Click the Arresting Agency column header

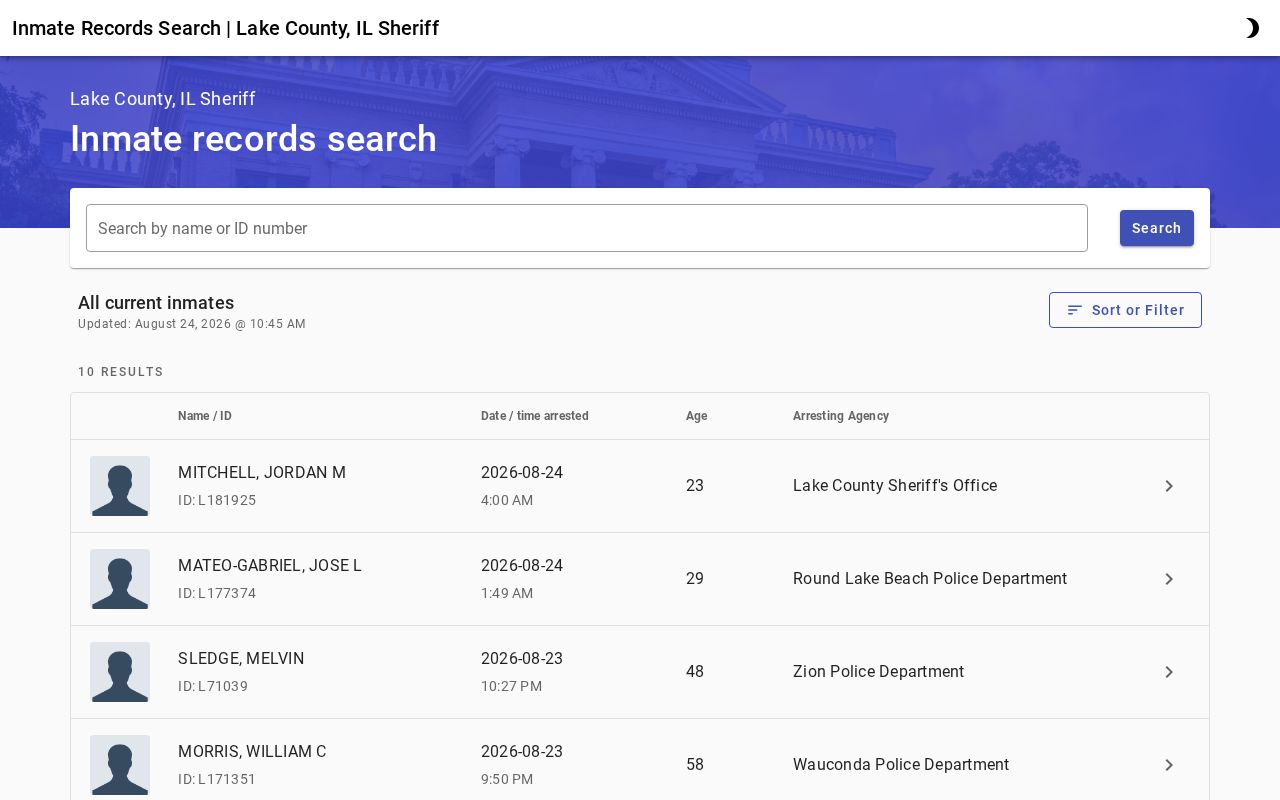point(841,416)
